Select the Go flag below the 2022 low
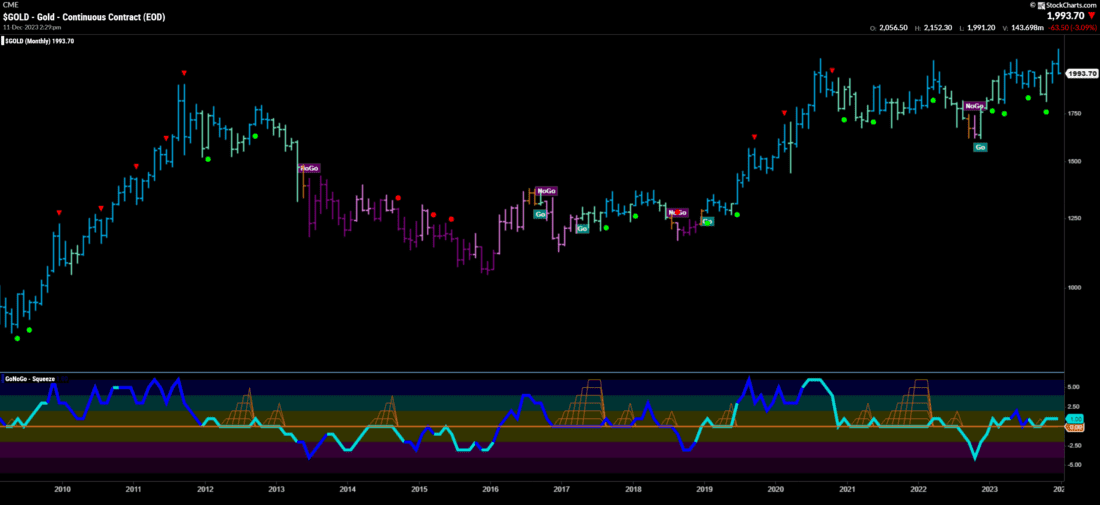 click(980, 147)
